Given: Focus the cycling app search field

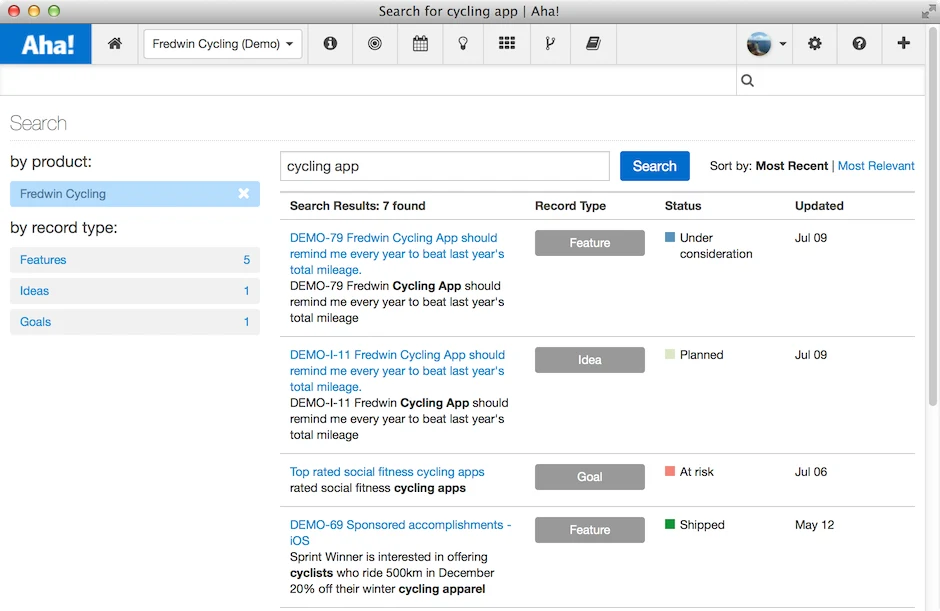Looking at the screenshot, I should (x=445, y=166).
